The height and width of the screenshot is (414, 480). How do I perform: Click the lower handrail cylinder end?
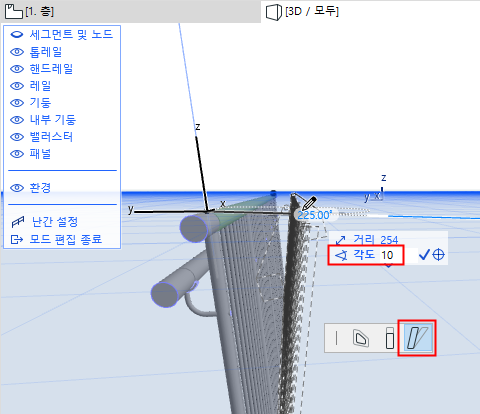point(165,294)
